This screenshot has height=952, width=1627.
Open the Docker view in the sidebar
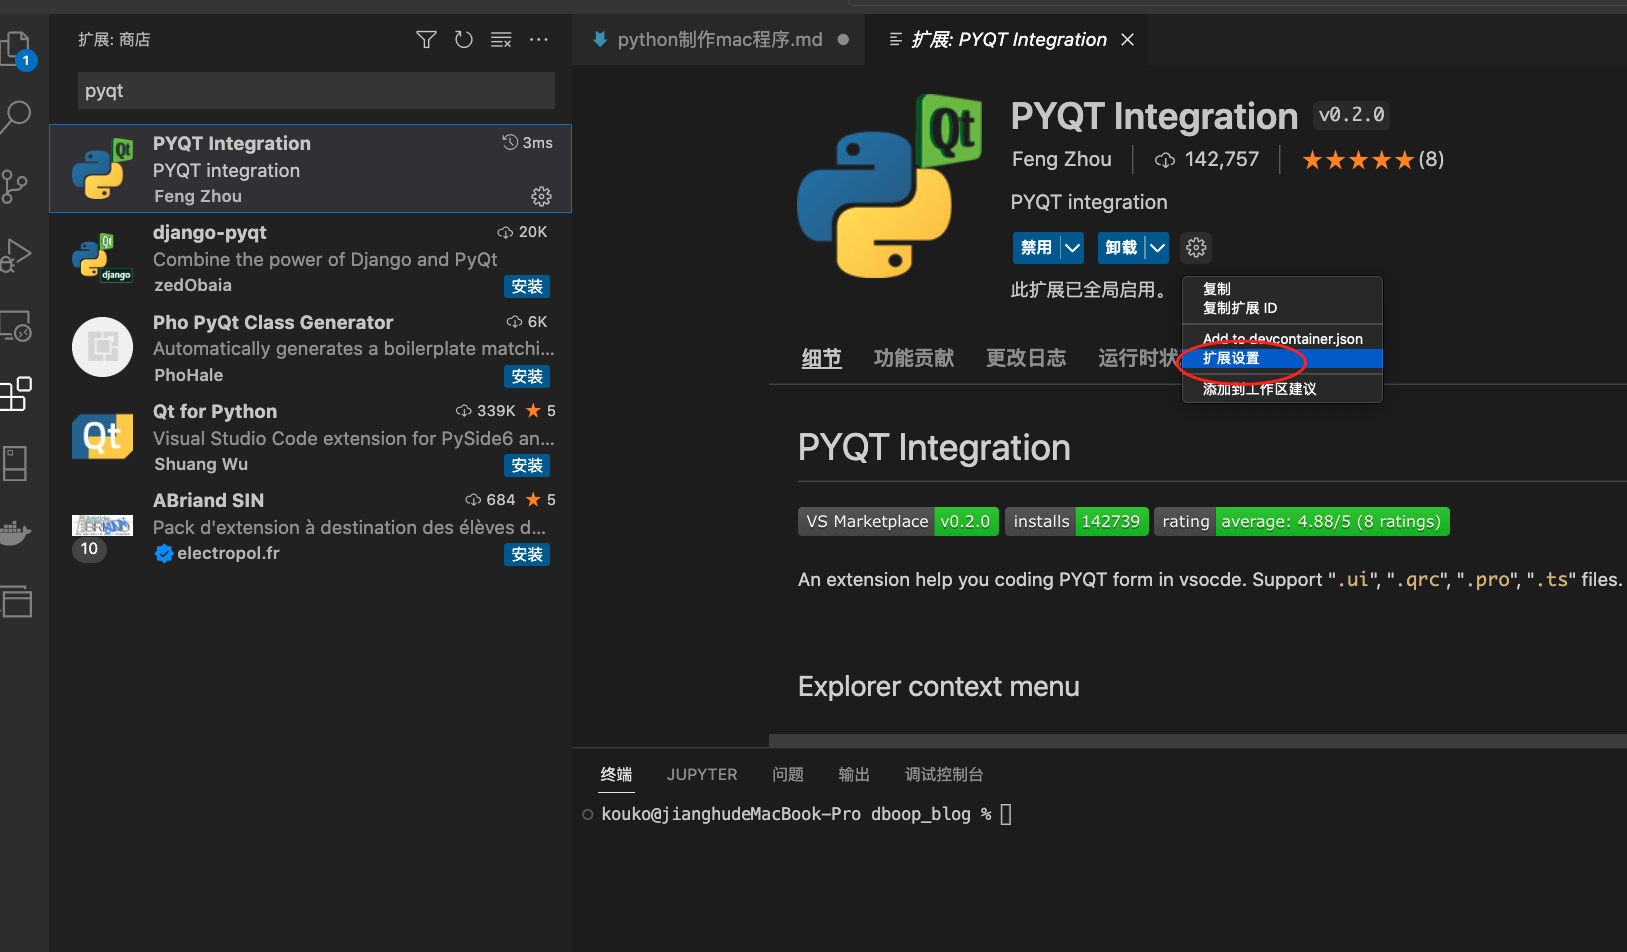tap(18, 533)
